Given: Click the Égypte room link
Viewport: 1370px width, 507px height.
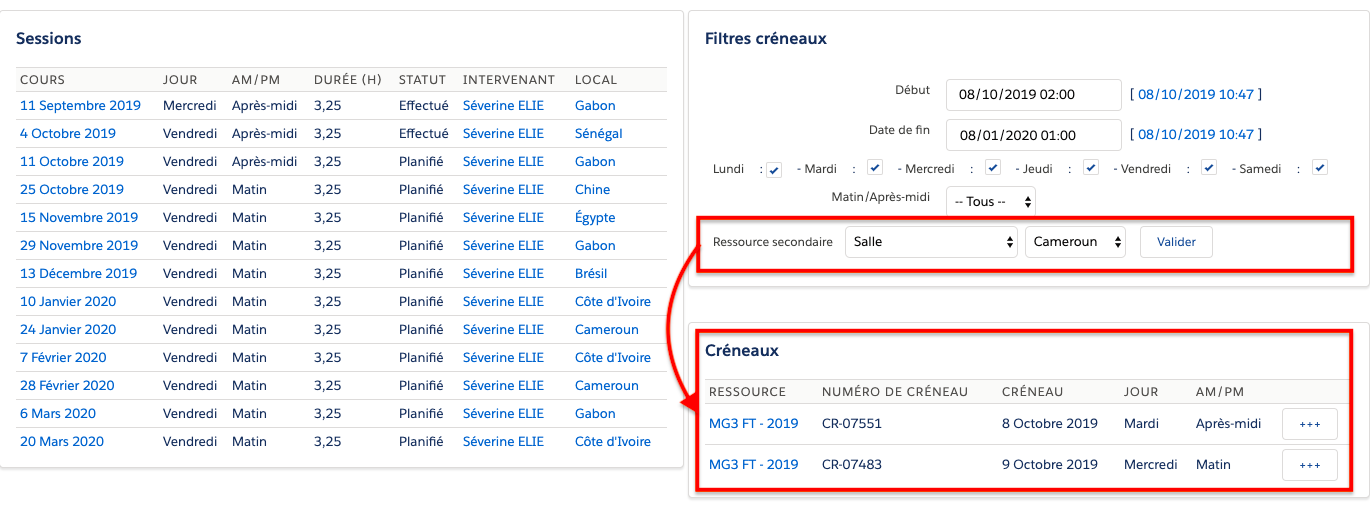Looking at the screenshot, I should [595, 218].
